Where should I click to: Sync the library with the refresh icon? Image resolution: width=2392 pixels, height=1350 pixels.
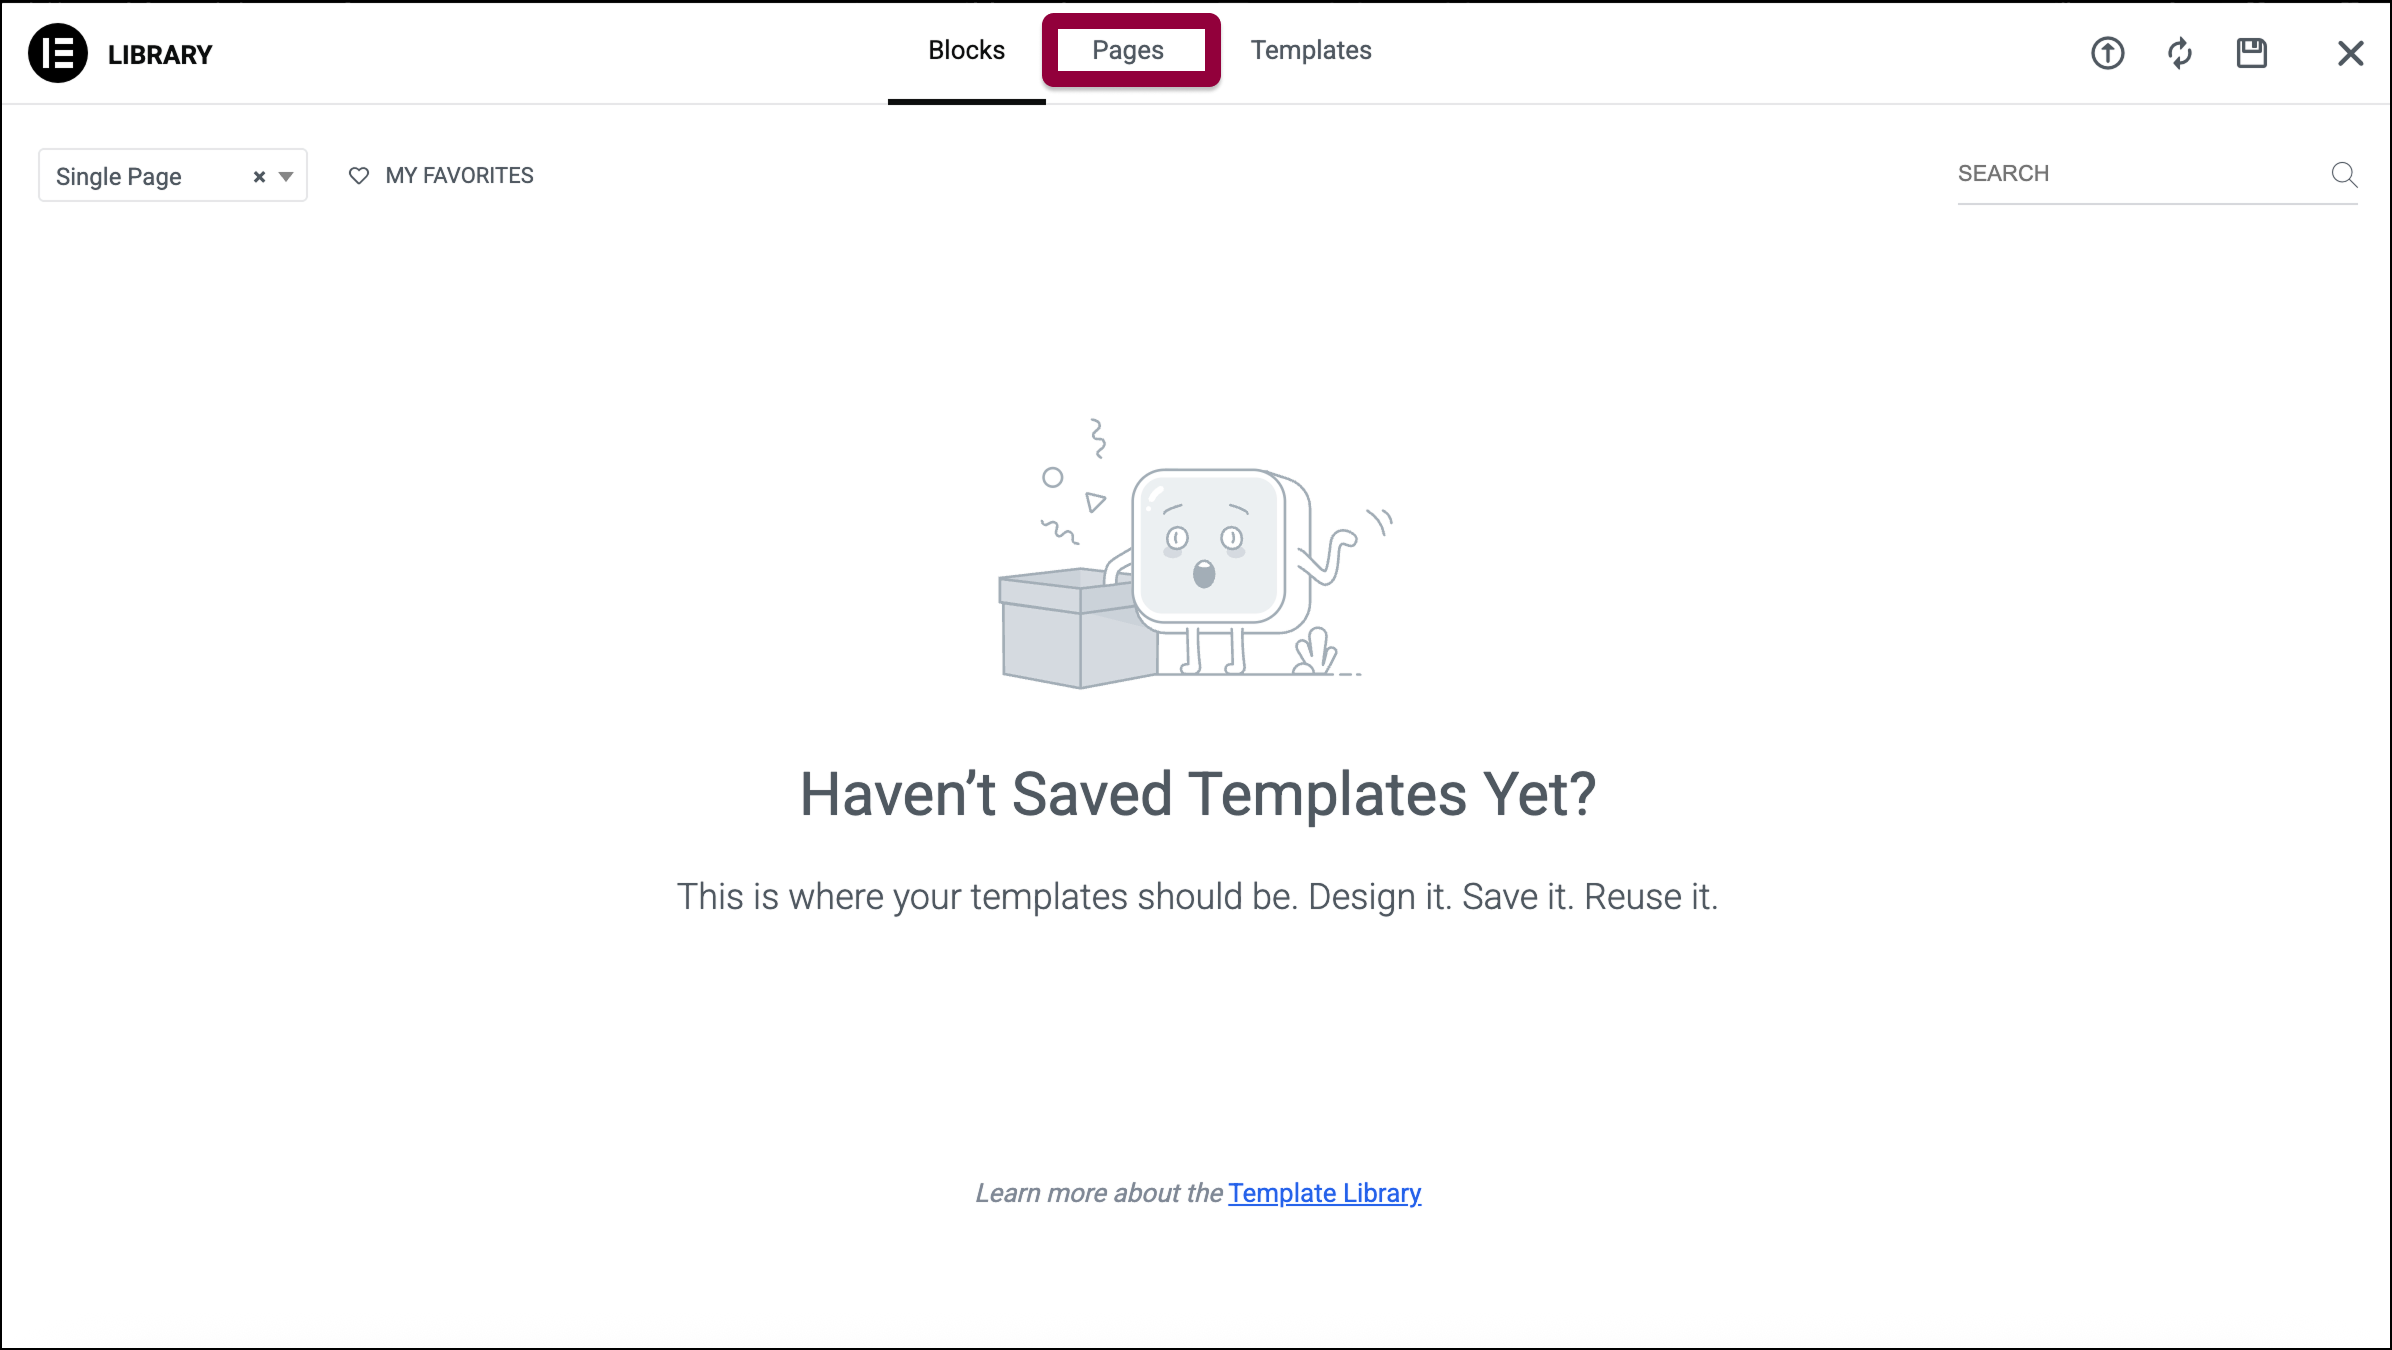click(2180, 53)
